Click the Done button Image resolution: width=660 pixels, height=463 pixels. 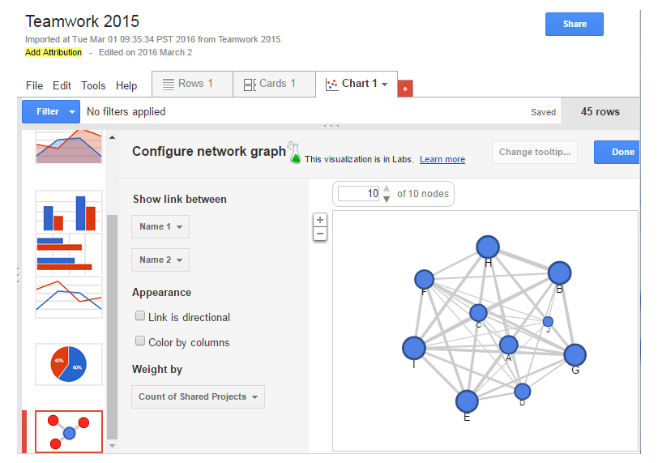[x=617, y=152]
